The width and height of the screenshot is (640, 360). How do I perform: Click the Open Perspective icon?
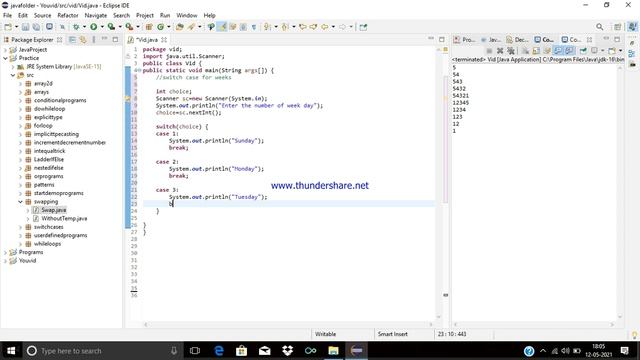click(617, 27)
